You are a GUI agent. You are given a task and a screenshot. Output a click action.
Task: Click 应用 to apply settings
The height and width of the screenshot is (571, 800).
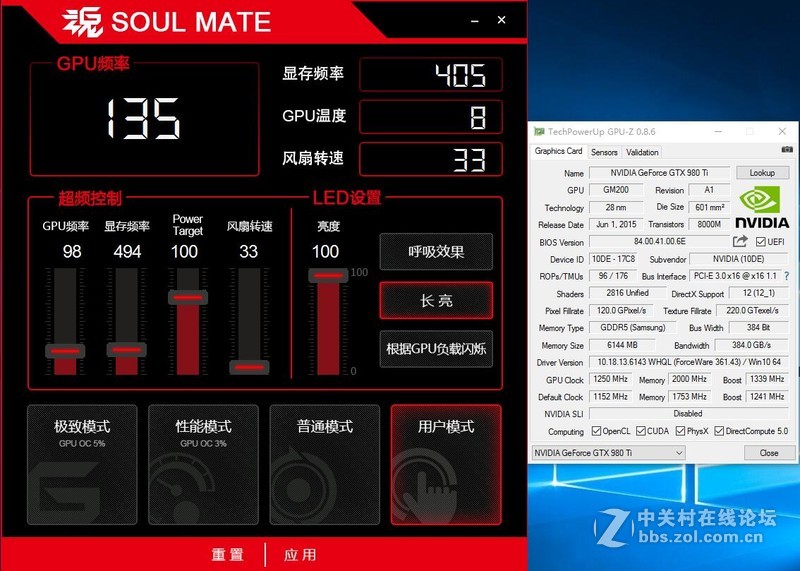pos(300,555)
